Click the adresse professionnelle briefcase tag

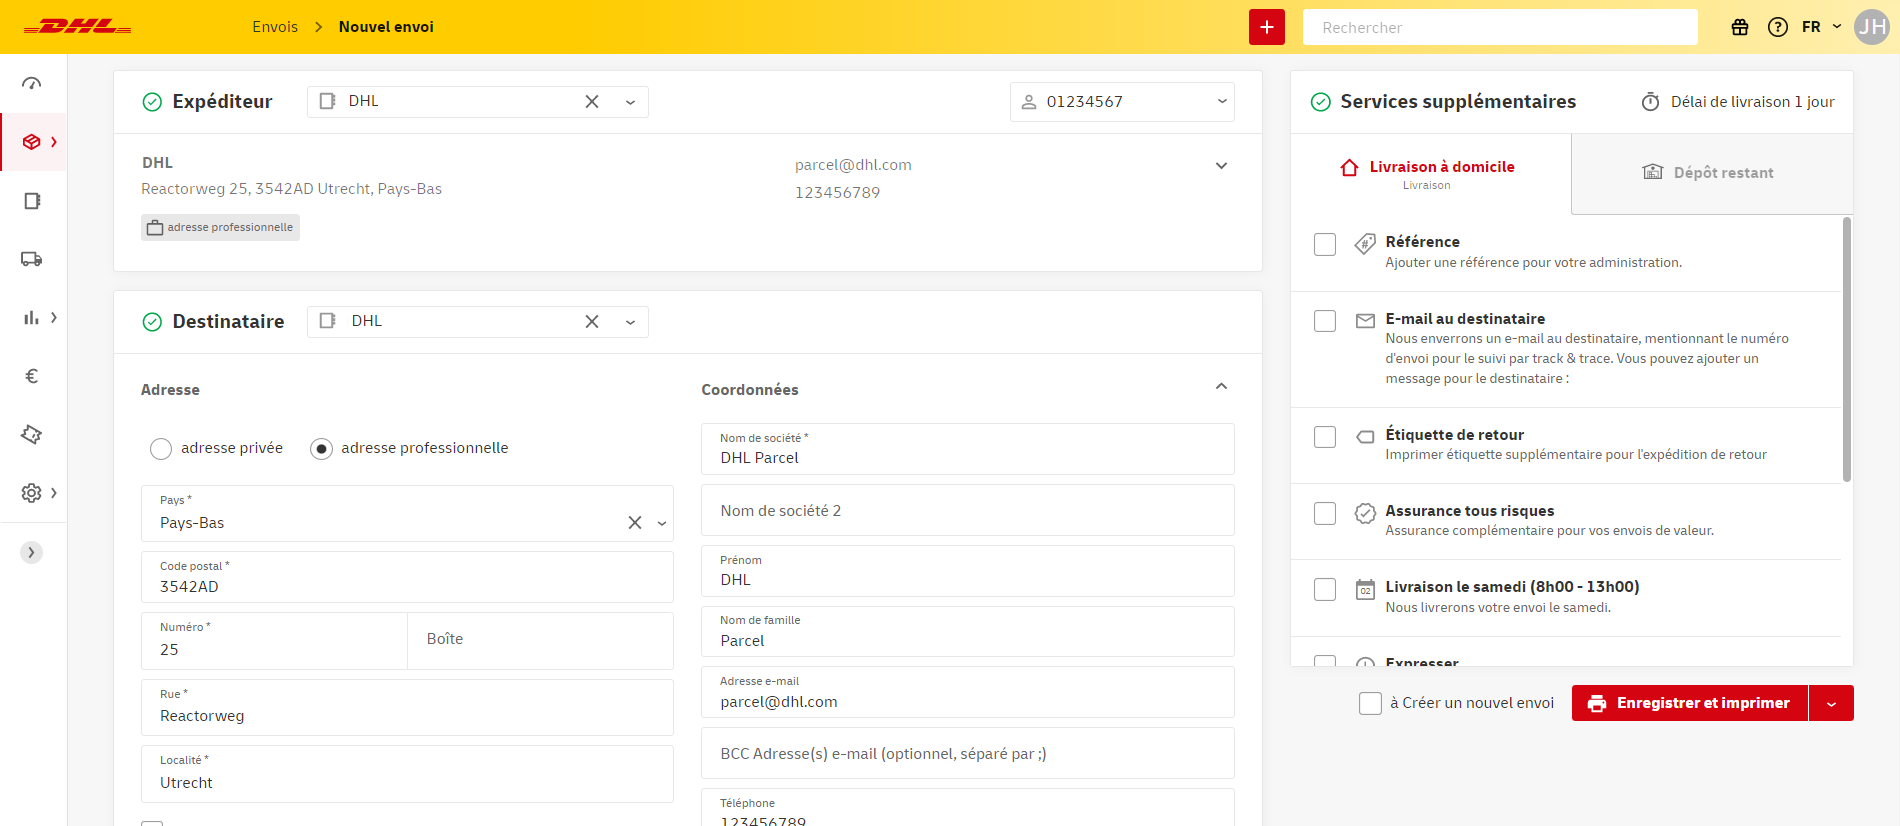click(220, 228)
